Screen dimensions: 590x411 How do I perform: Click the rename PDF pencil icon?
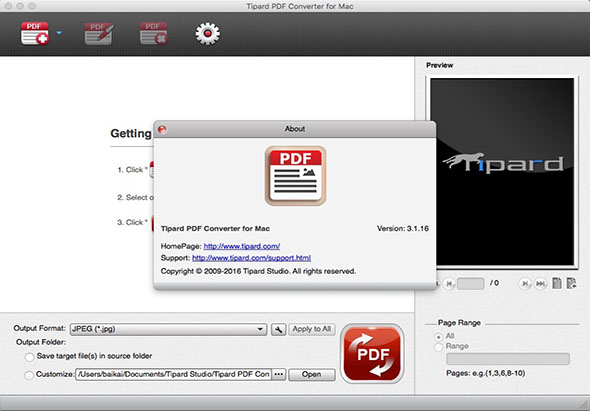99,33
